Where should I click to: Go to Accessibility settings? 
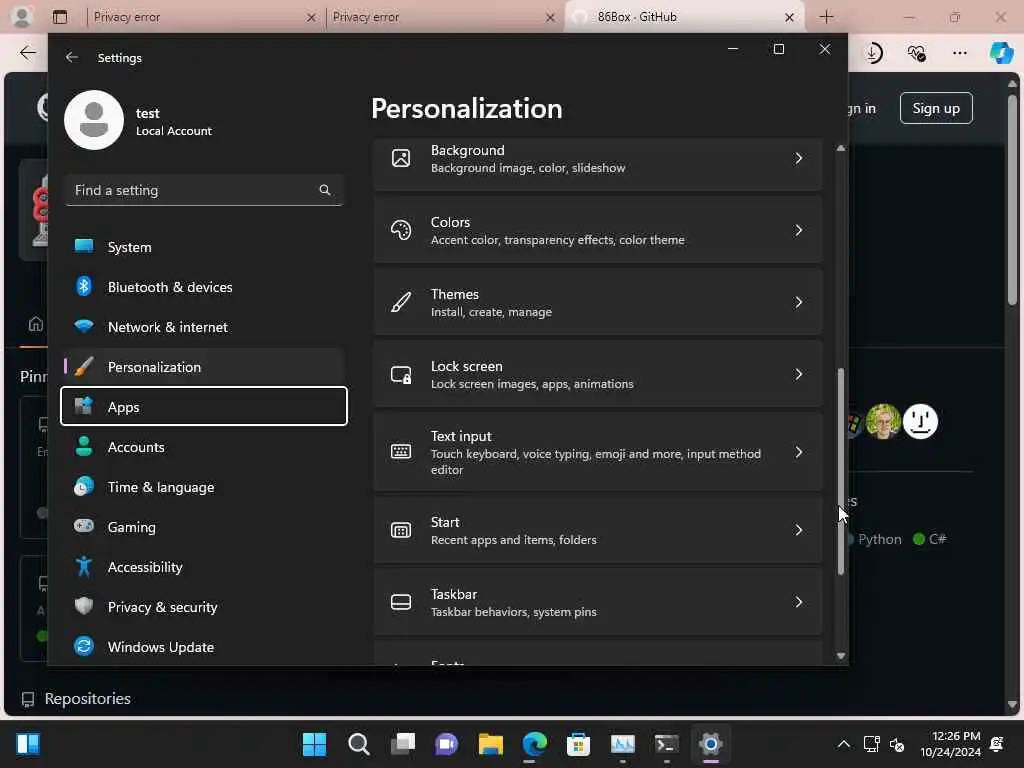(203, 566)
